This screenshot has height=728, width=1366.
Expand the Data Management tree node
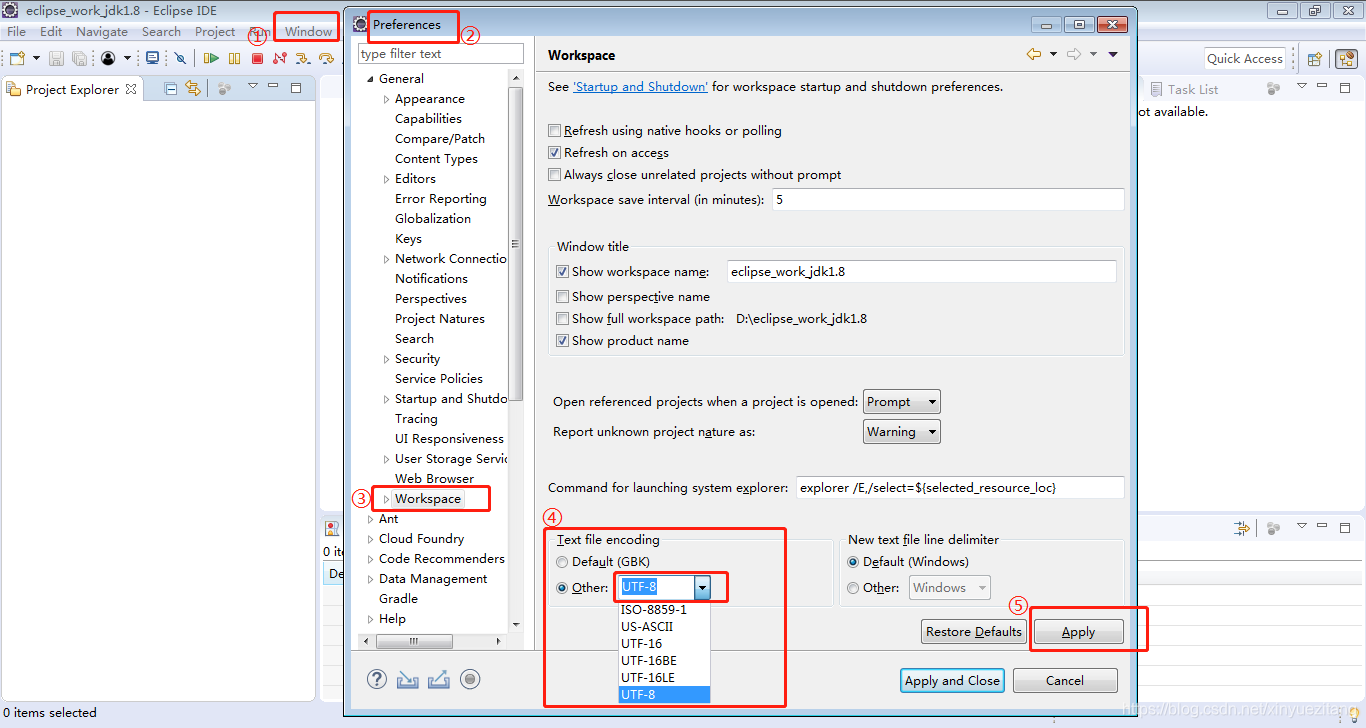point(370,579)
